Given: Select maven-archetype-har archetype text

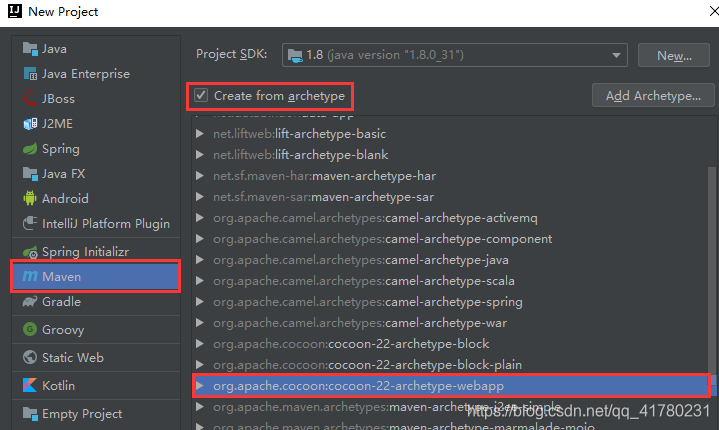Looking at the screenshot, I should (374, 176).
